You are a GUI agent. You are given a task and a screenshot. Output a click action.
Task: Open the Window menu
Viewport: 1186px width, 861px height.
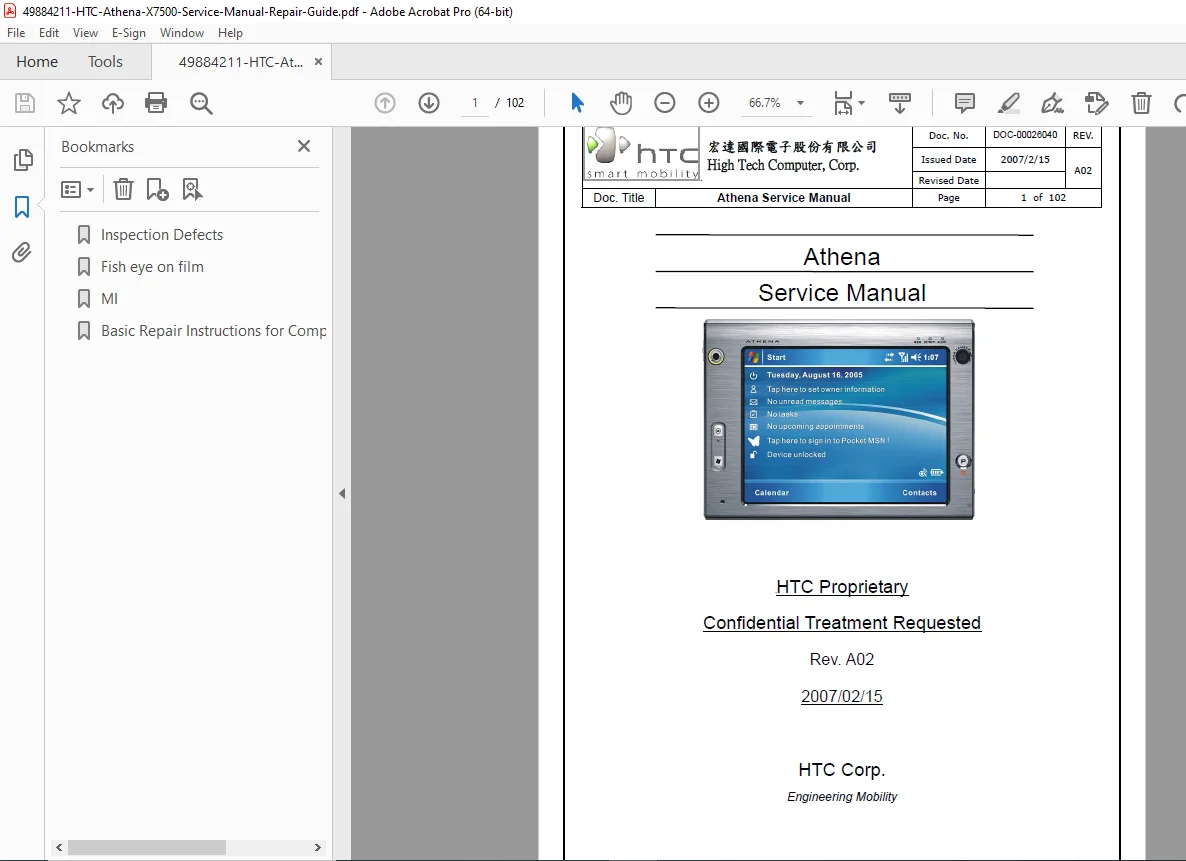[182, 33]
